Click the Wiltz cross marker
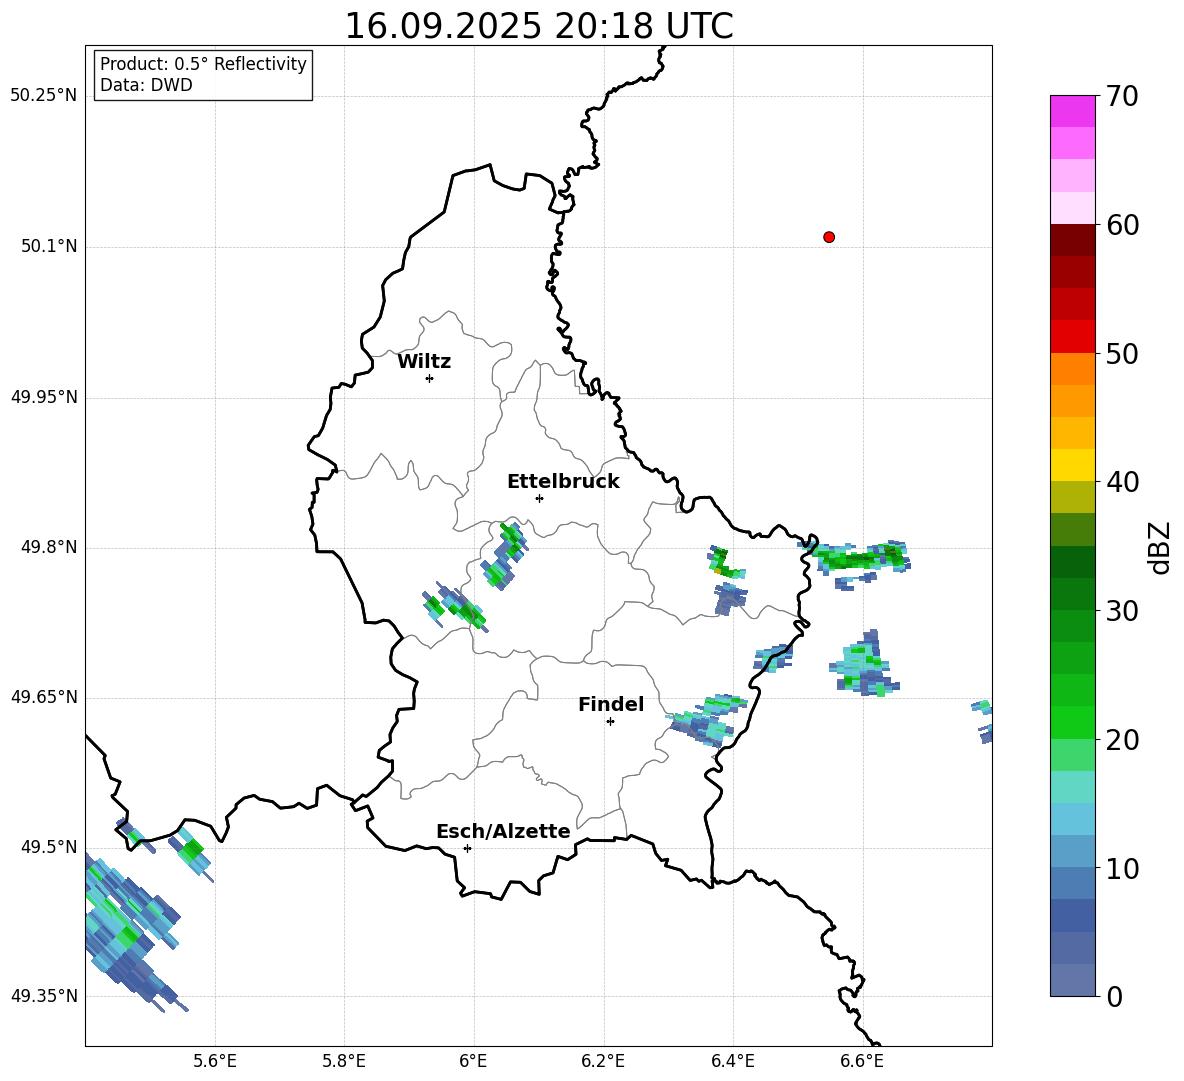This screenshot has height=1081, width=1184. (x=430, y=378)
